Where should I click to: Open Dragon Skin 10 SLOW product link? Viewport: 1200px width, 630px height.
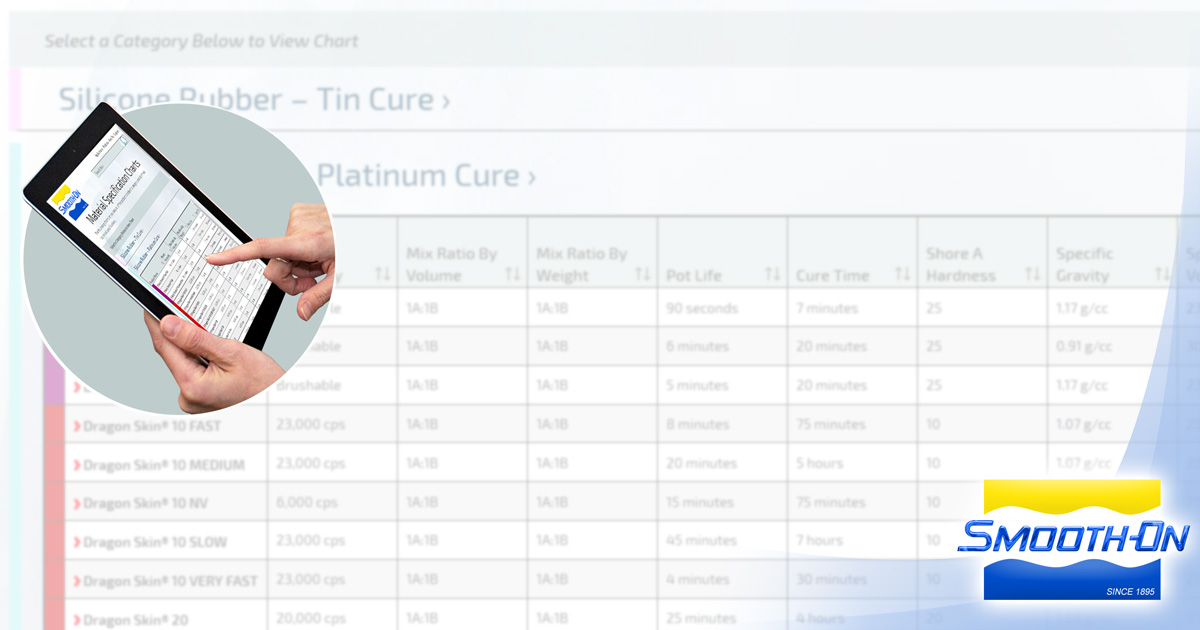pyautogui.click(x=155, y=543)
